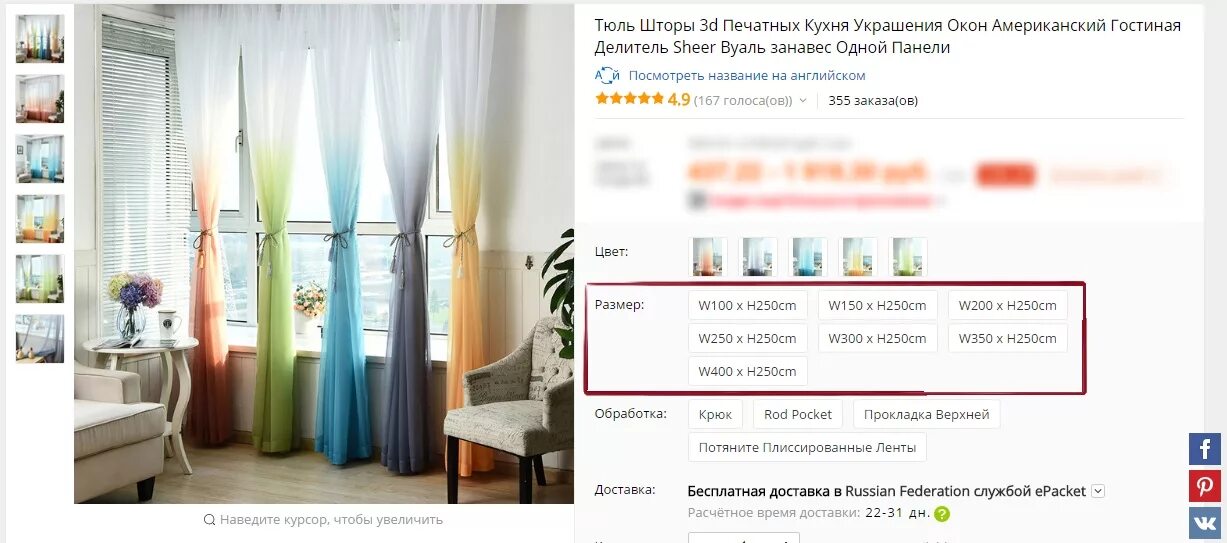Viewport: 1227px width, 543px height.
Task: Share the product on Pinterest
Action: [x=1204, y=486]
